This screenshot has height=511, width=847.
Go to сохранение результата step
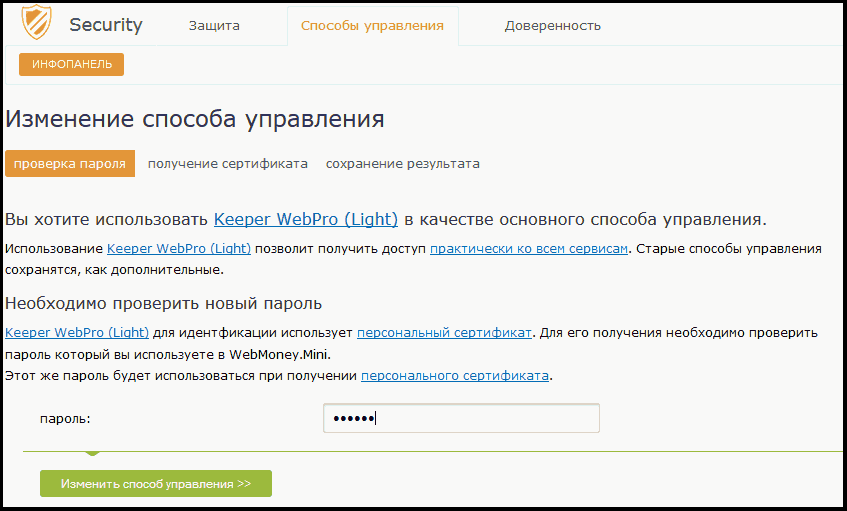point(402,164)
